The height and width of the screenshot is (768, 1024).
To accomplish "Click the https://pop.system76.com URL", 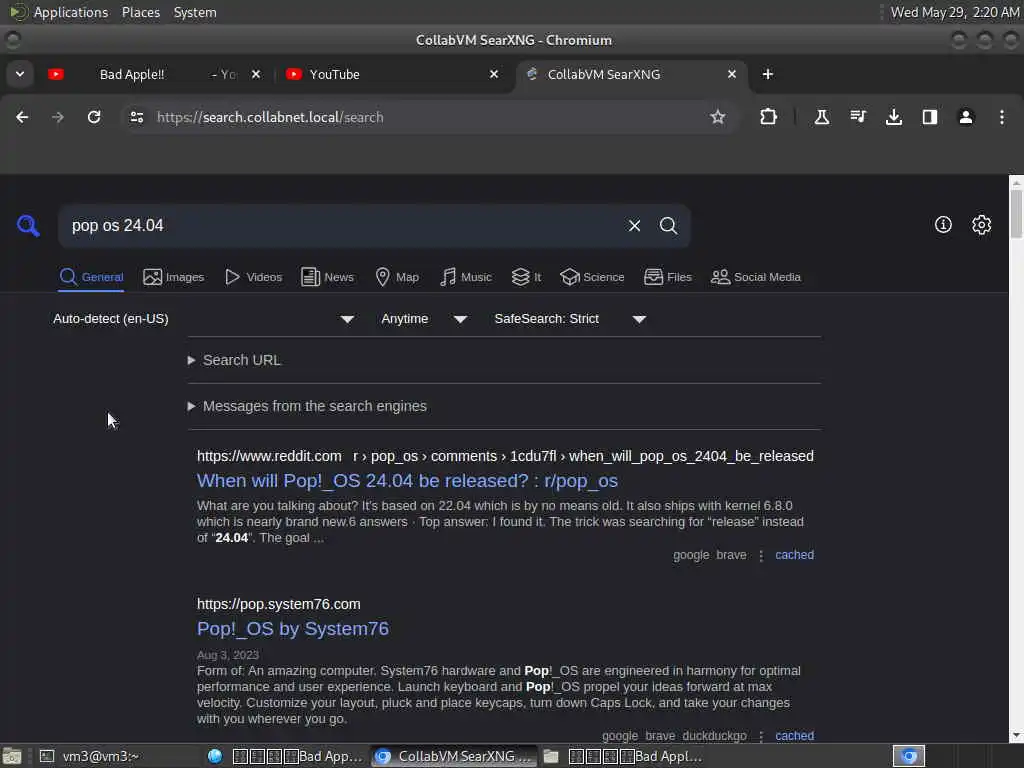I will tap(279, 604).
